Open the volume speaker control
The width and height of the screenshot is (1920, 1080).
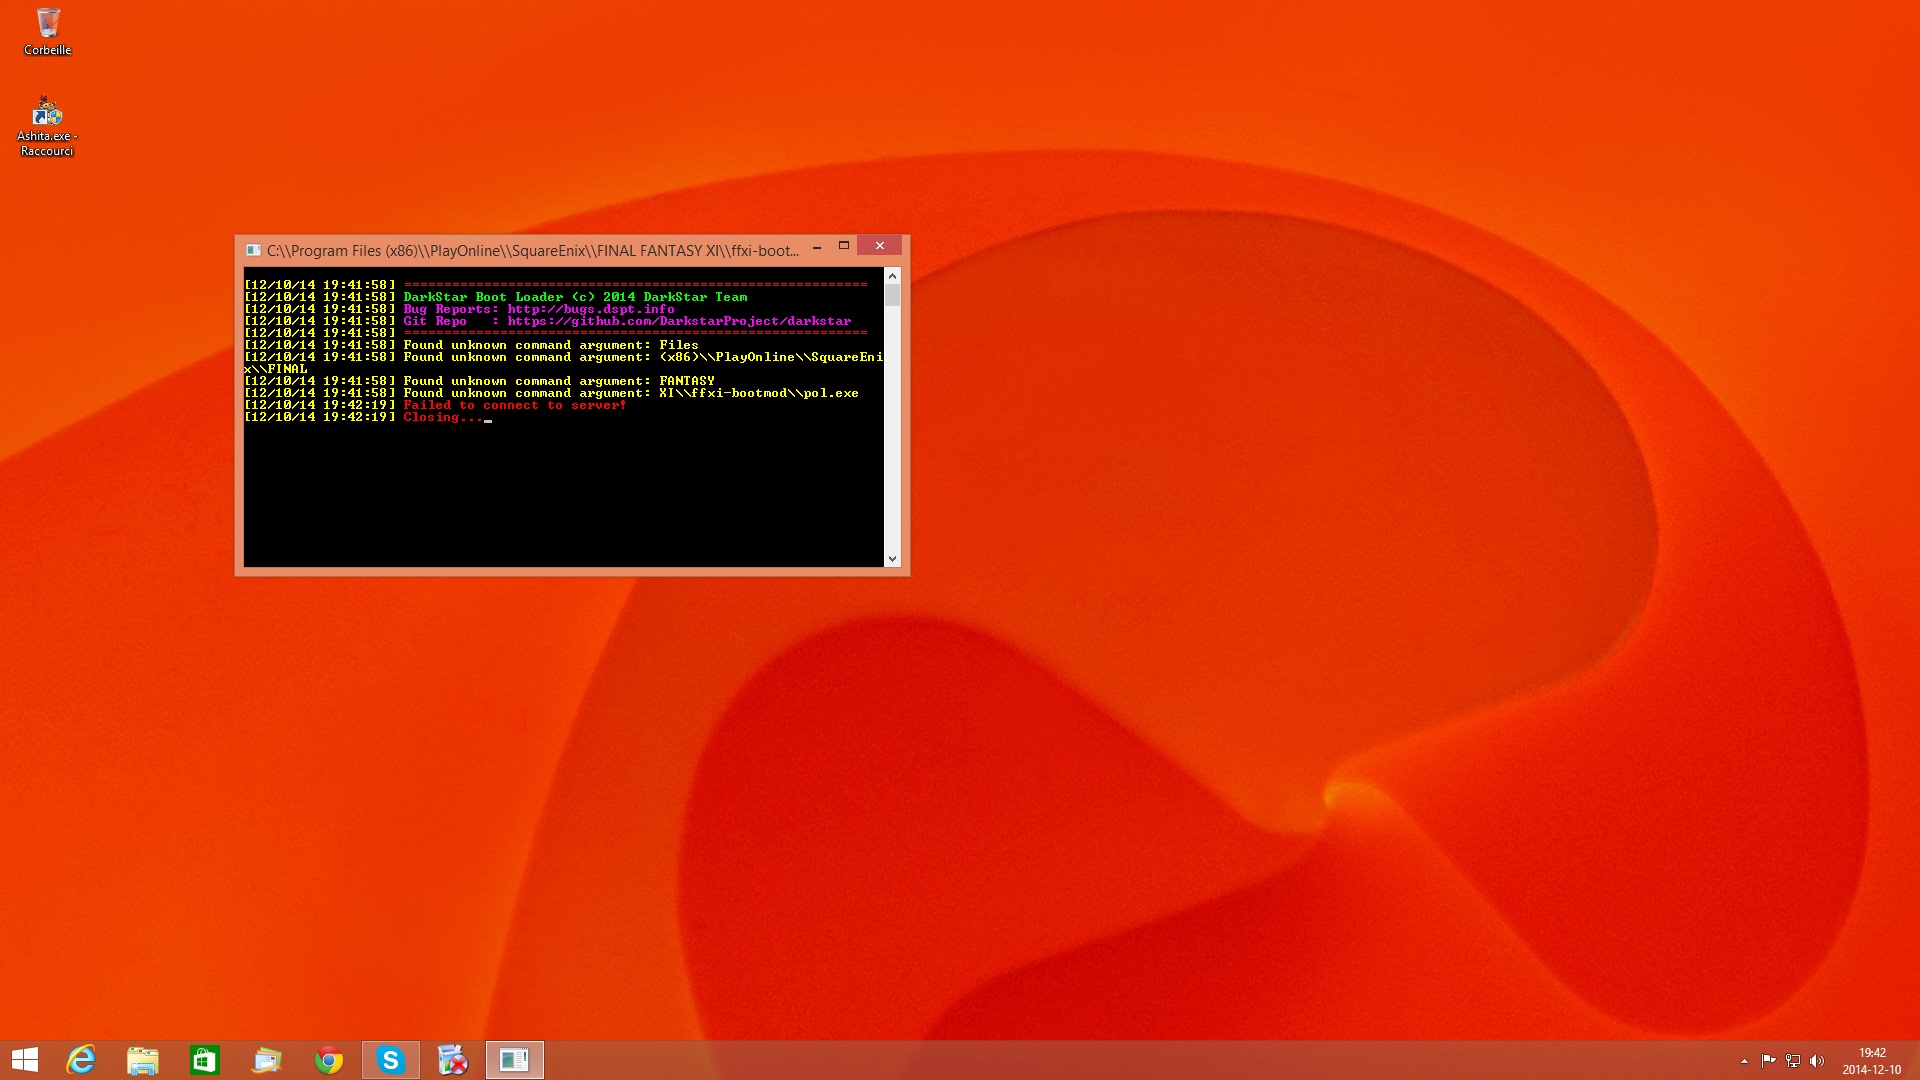pyautogui.click(x=1817, y=1061)
